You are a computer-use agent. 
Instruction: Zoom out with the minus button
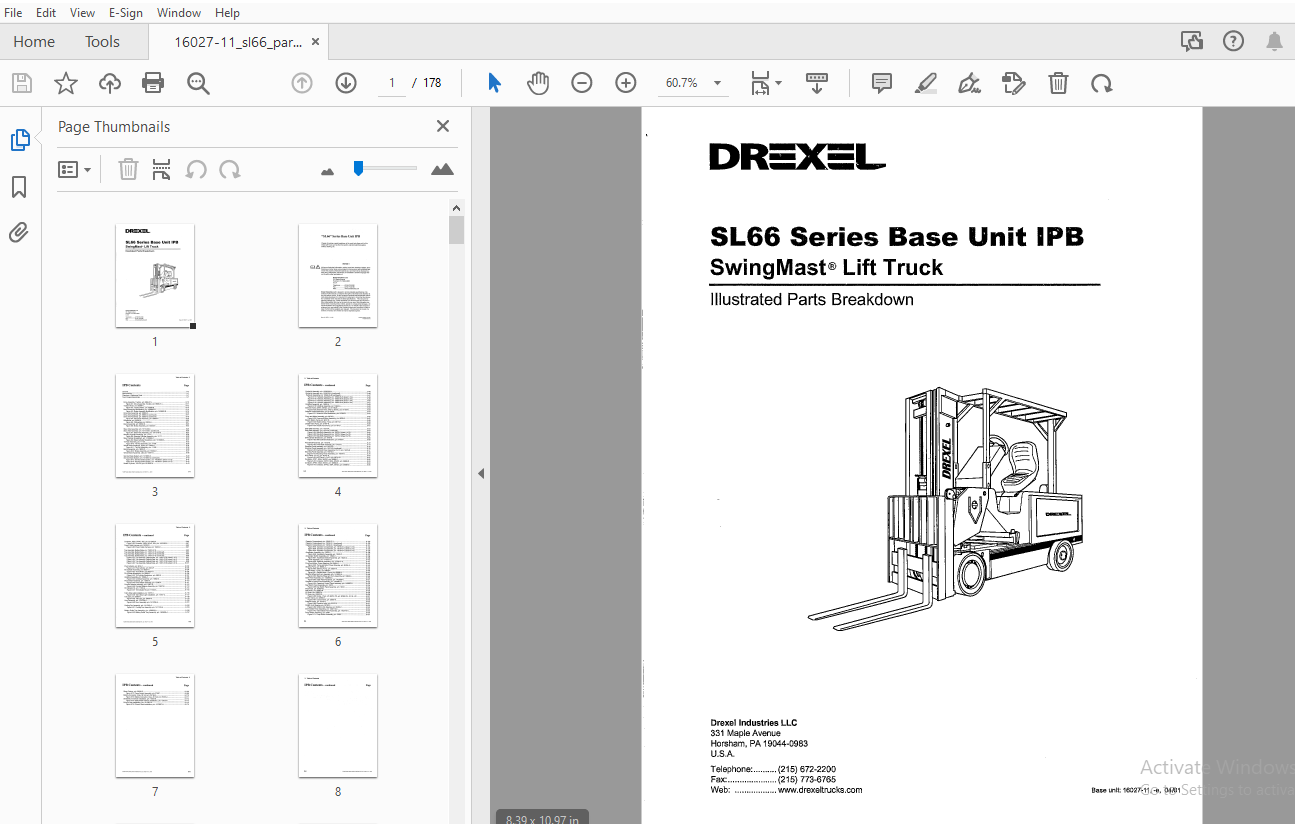point(582,83)
